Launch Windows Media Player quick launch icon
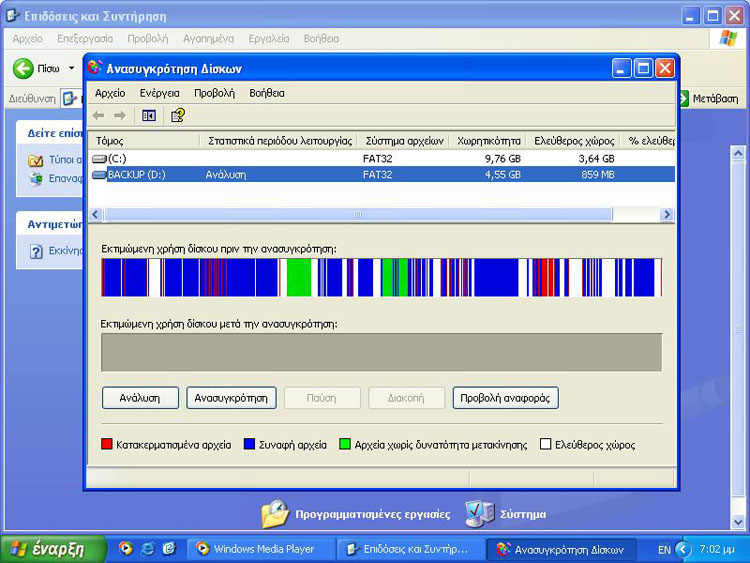 (x=126, y=548)
